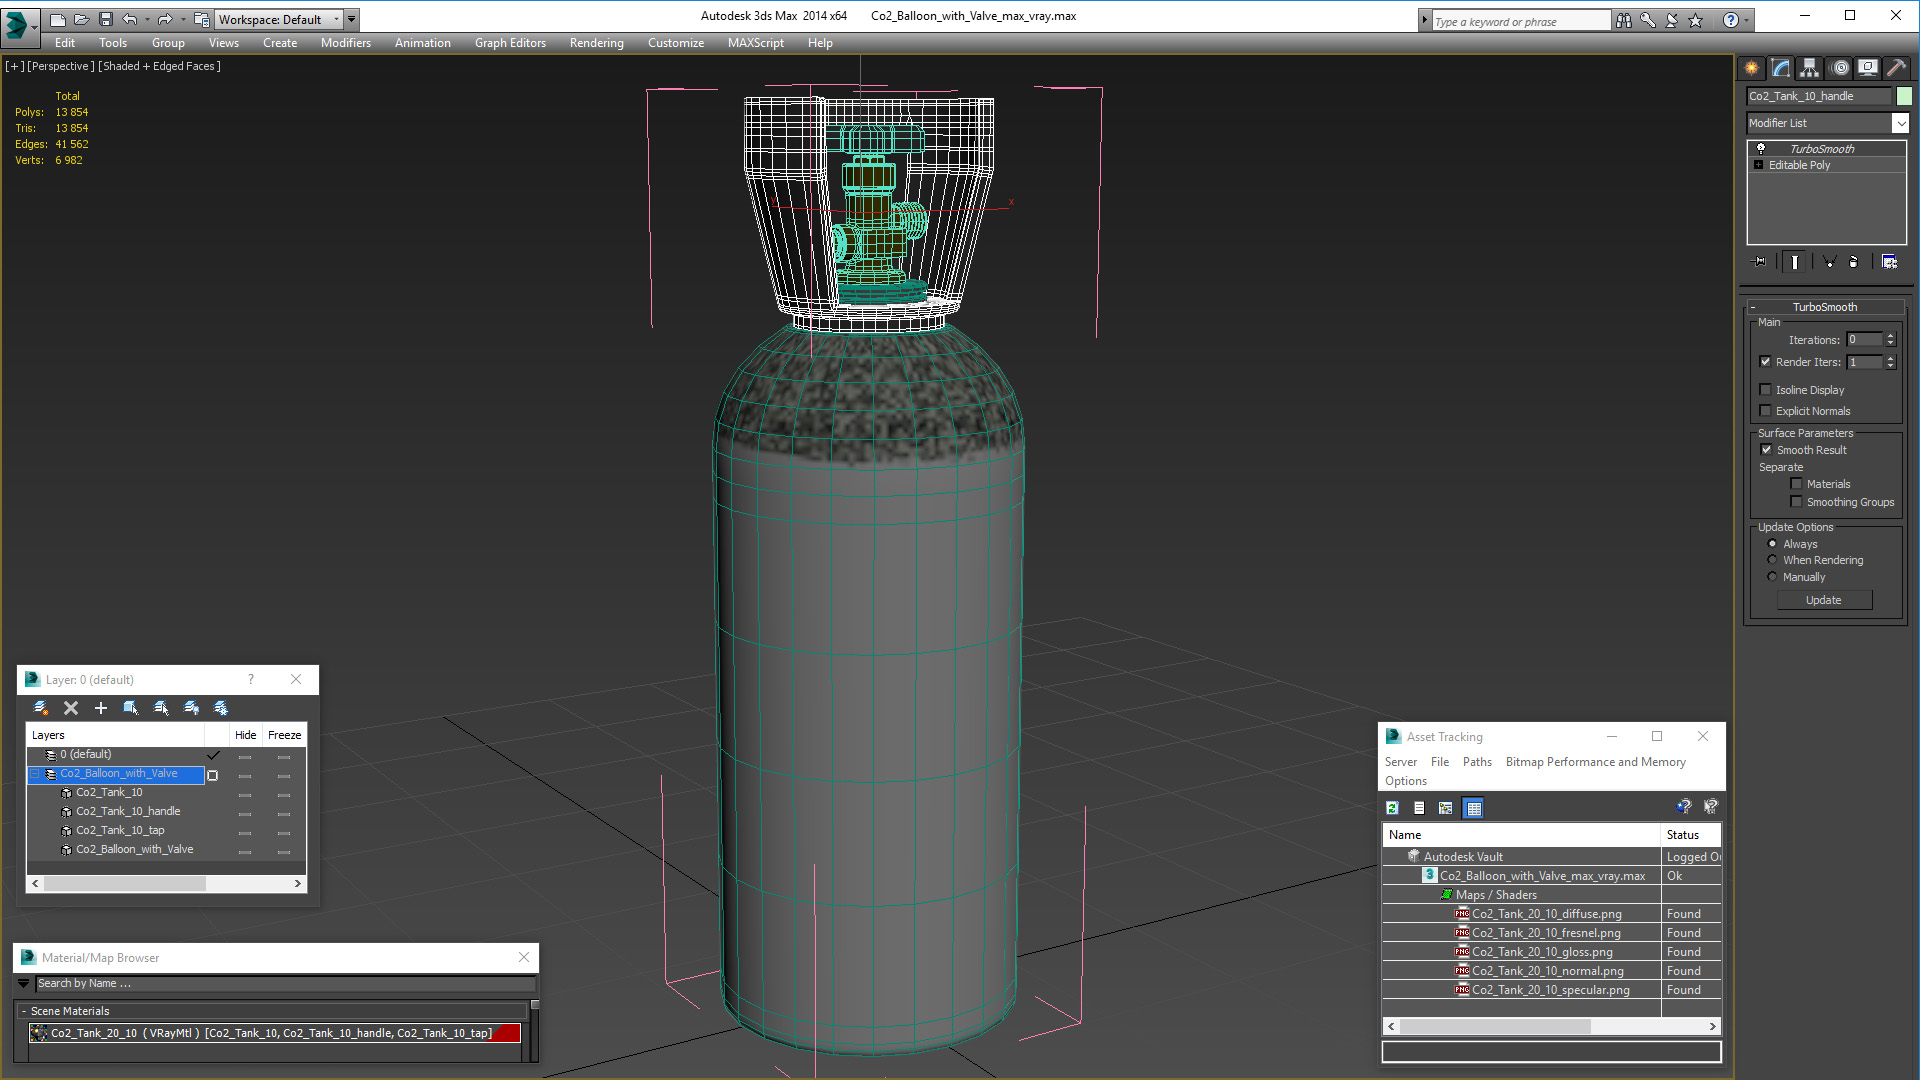Click Hide/Unhide All Layers icon
The image size is (1920, 1080).
pos(191,708)
